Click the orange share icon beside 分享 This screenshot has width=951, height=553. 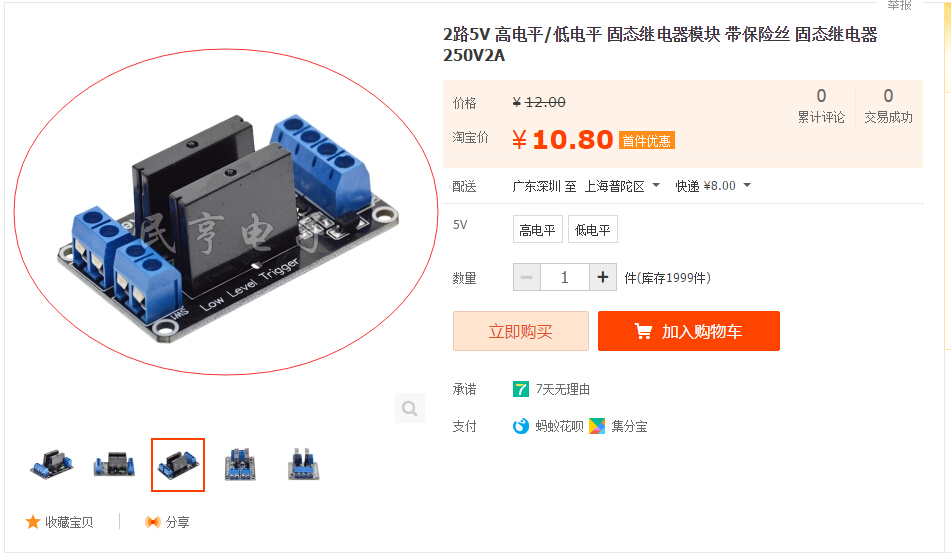pyautogui.click(x=153, y=521)
